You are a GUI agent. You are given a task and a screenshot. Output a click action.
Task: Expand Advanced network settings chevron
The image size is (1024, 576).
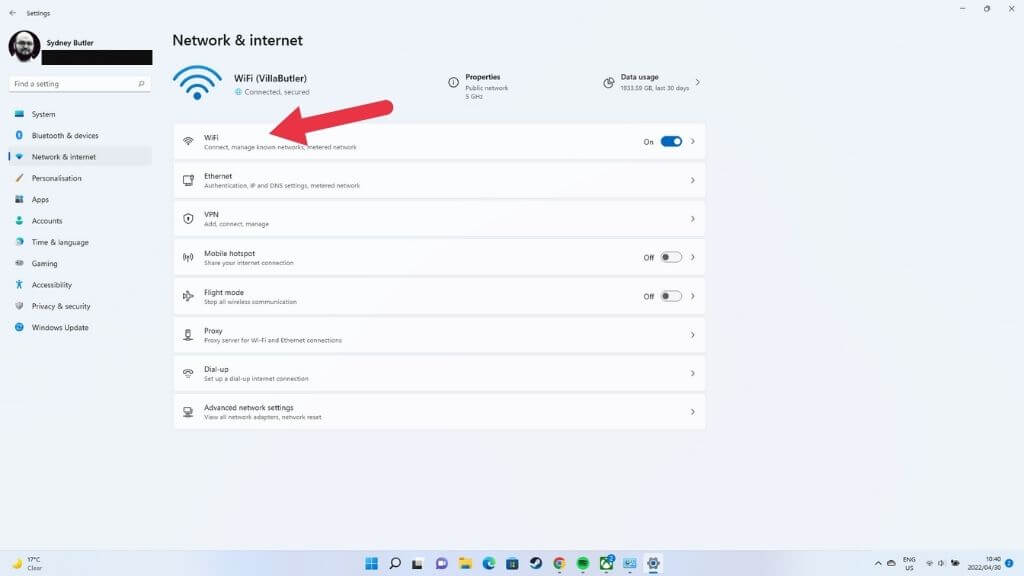(693, 412)
